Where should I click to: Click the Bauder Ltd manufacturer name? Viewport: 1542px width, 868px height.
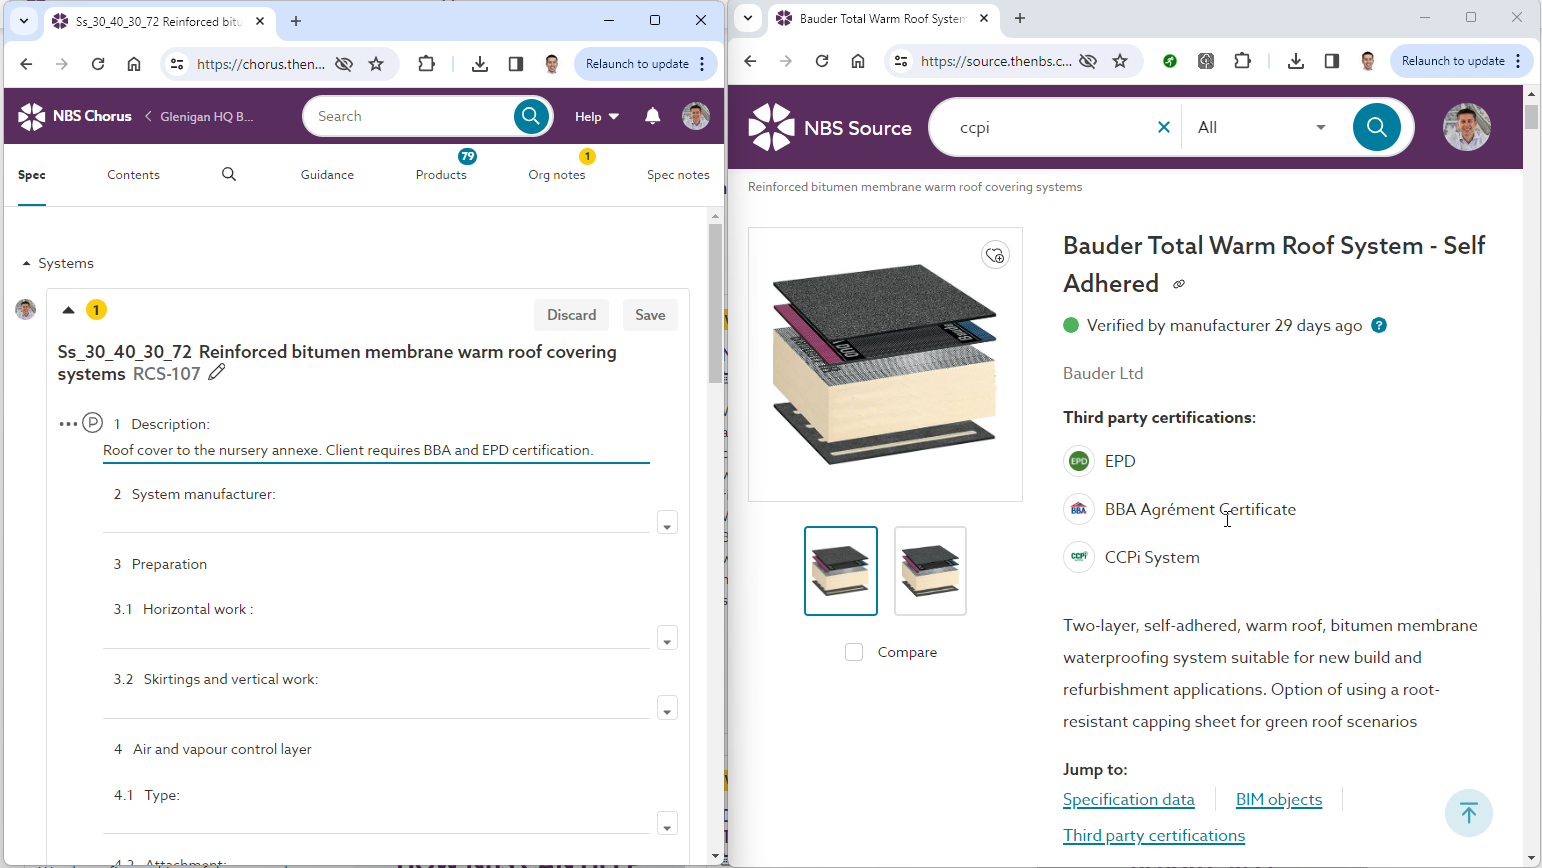1103,373
